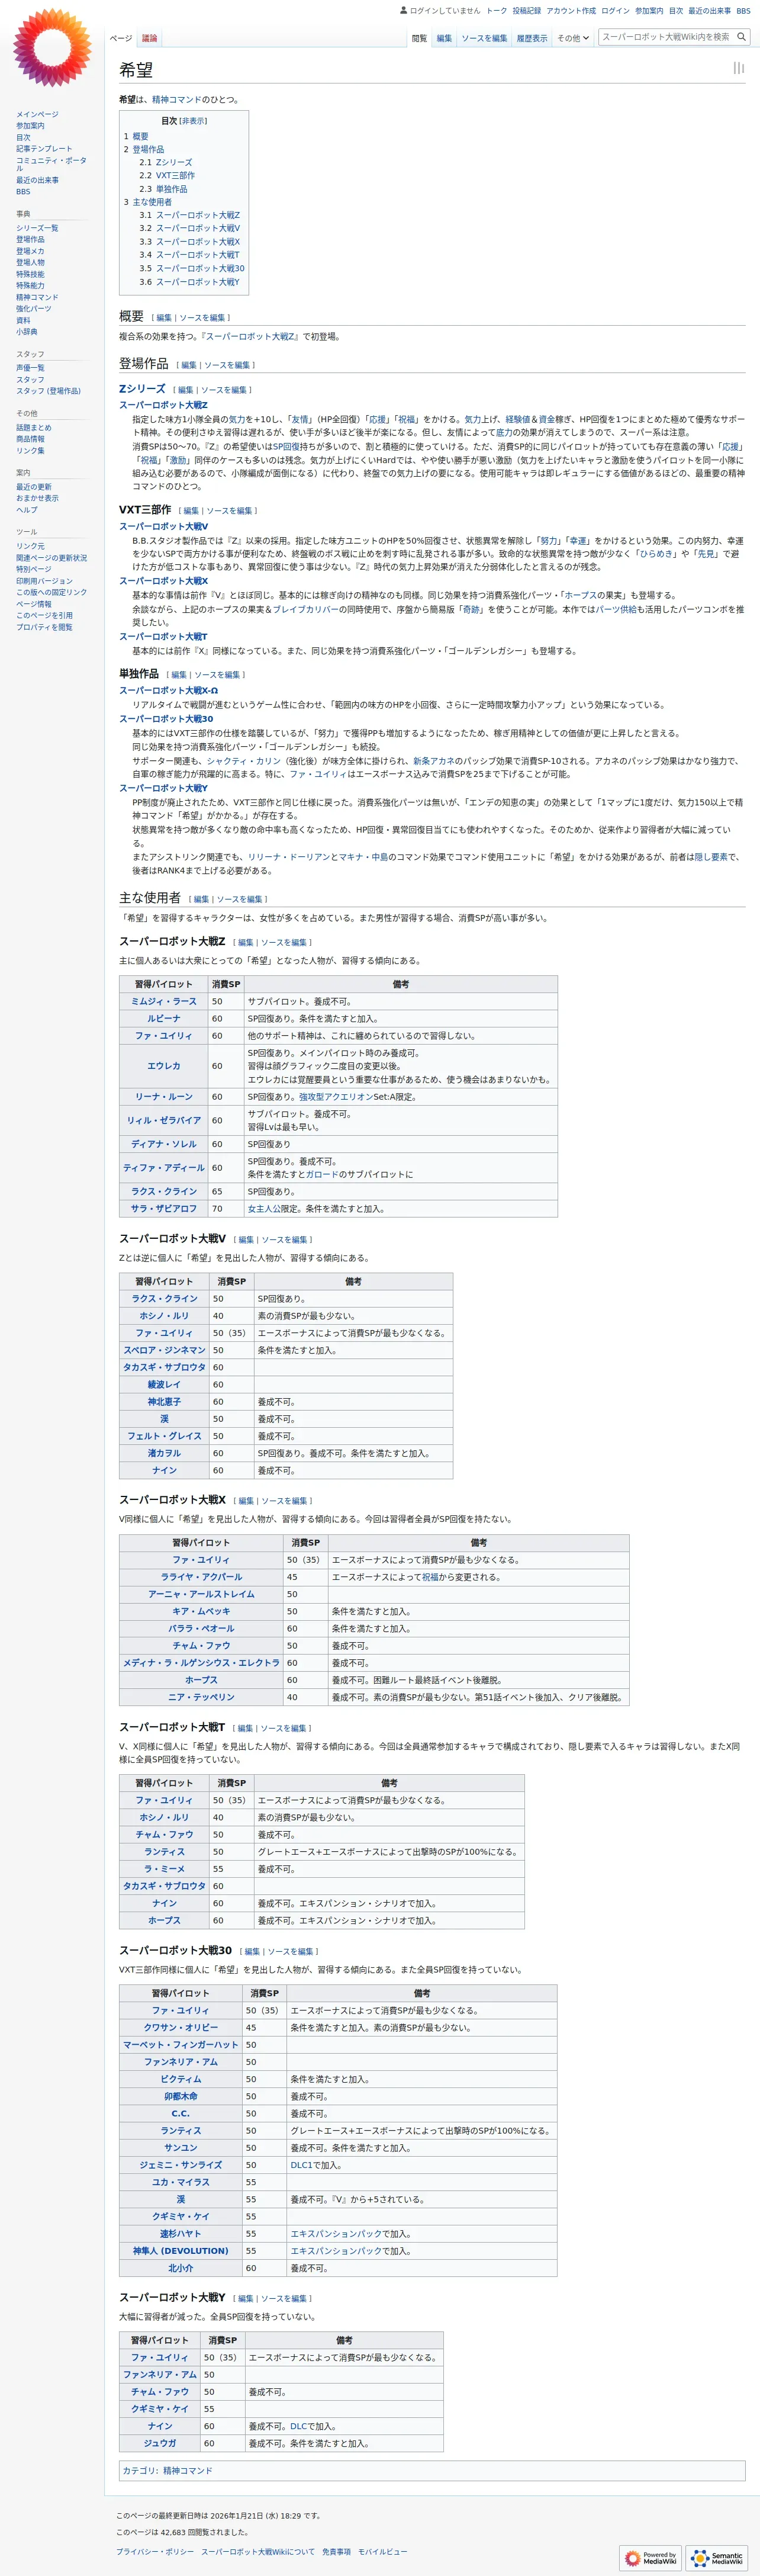Open モバイルビュー footer link
Image resolution: width=760 pixels, height=2576 pixels.
pyautogui.click(x=382, y=2552)
